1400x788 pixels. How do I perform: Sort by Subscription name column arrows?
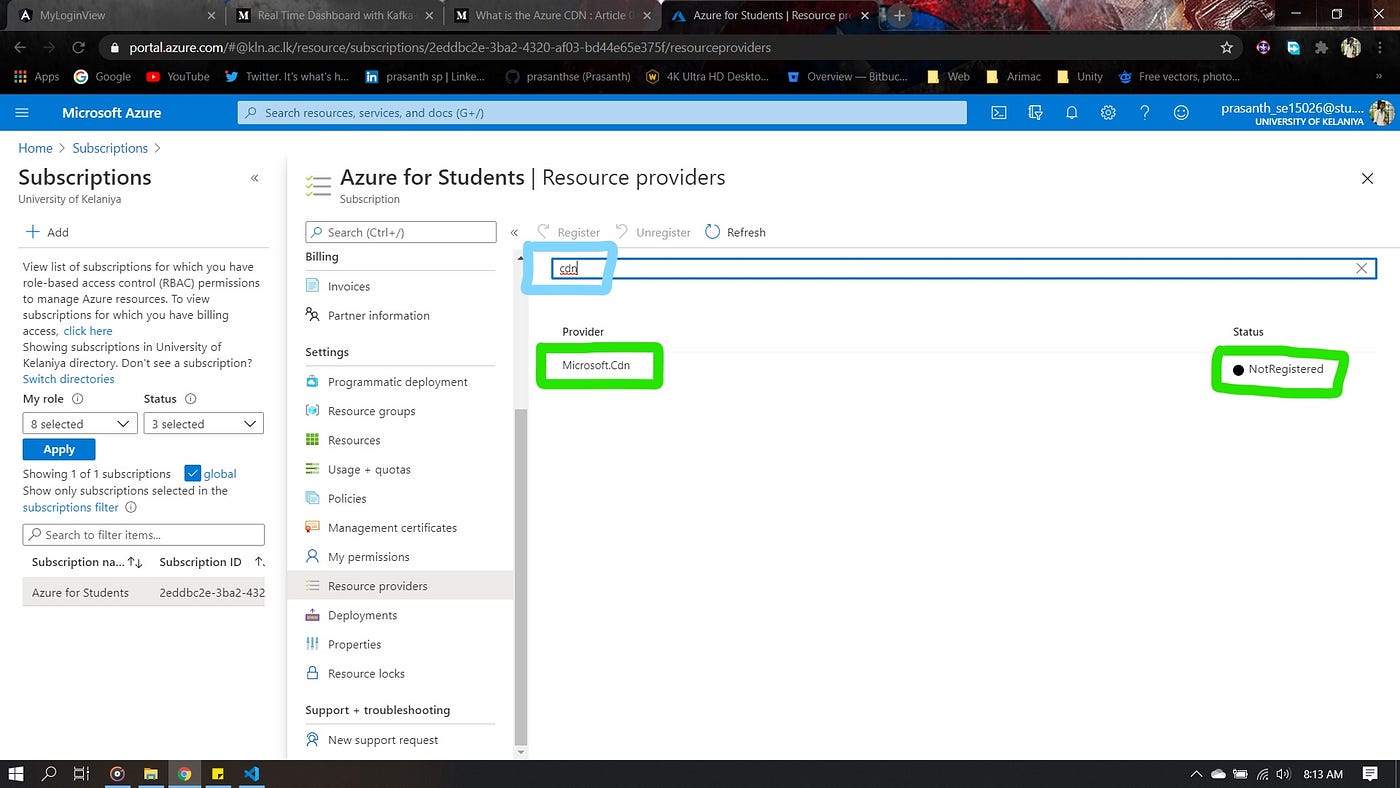click(x=135, y=562)
